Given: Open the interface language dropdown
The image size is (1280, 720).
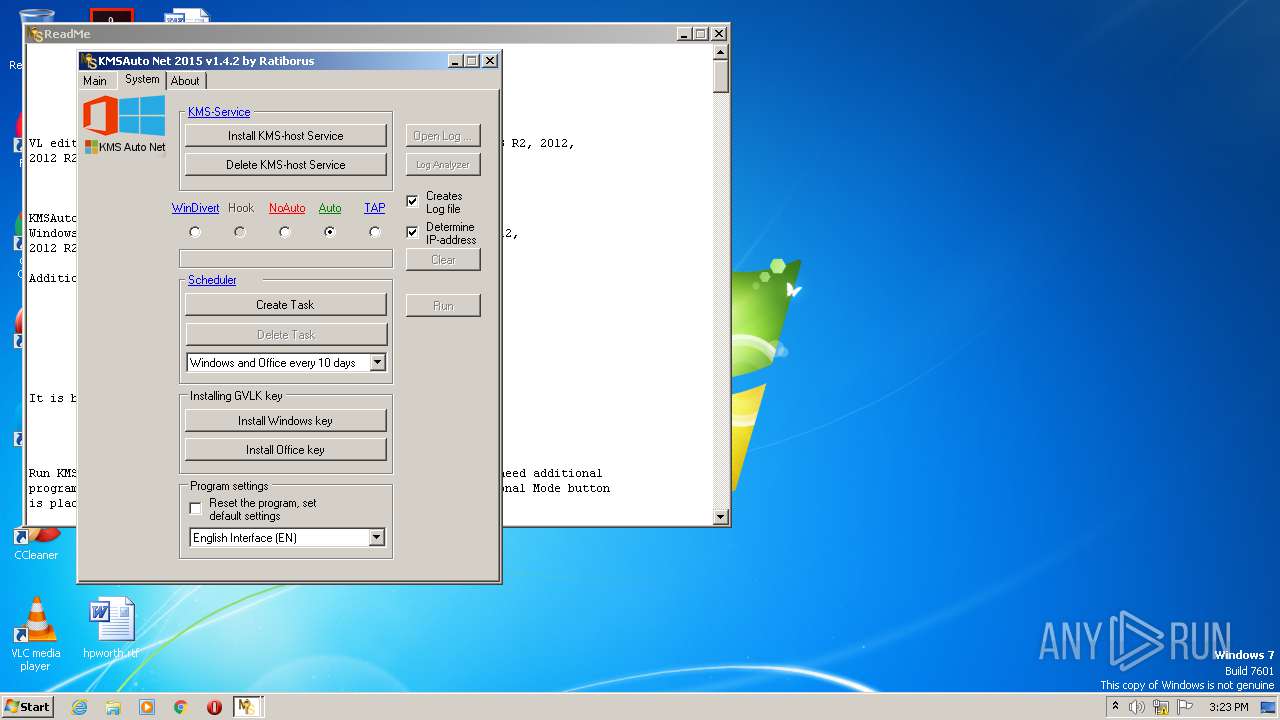Looking at the screenshot, I should tap(376, 538).
